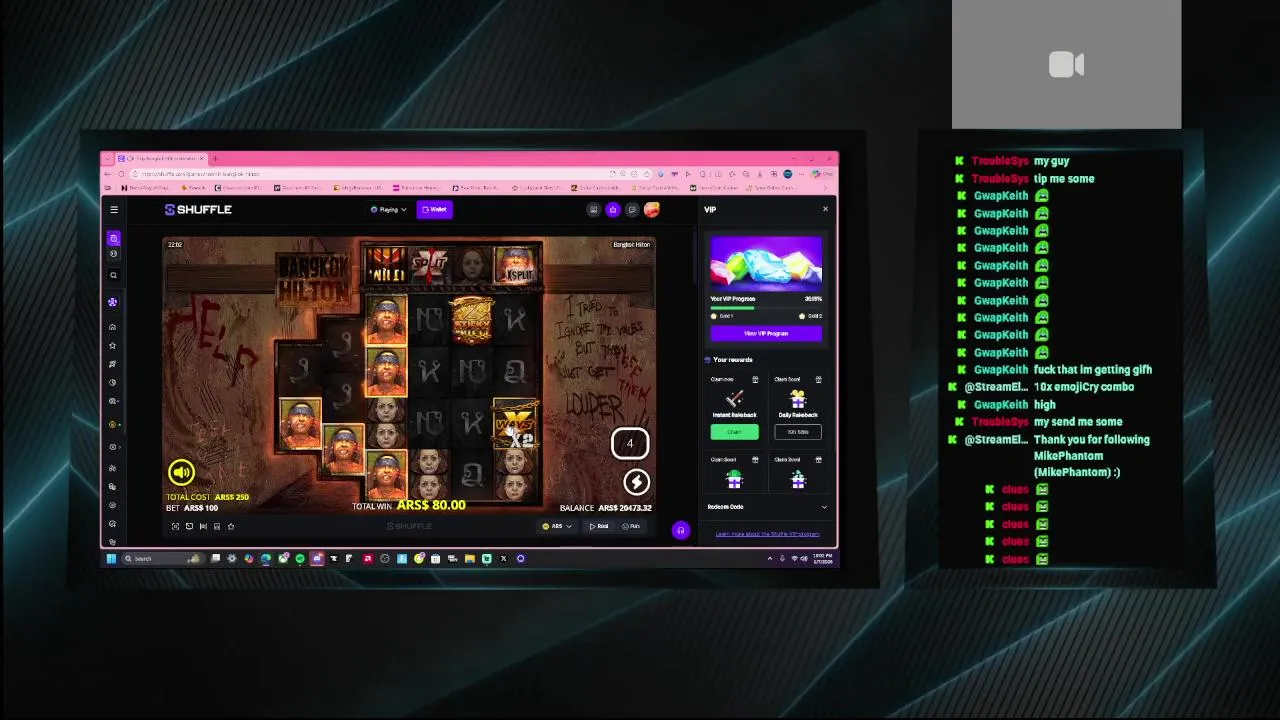1280x720 pixels.
Task: Click the purple promotions icon in sidebar
Action: [113, 302]
